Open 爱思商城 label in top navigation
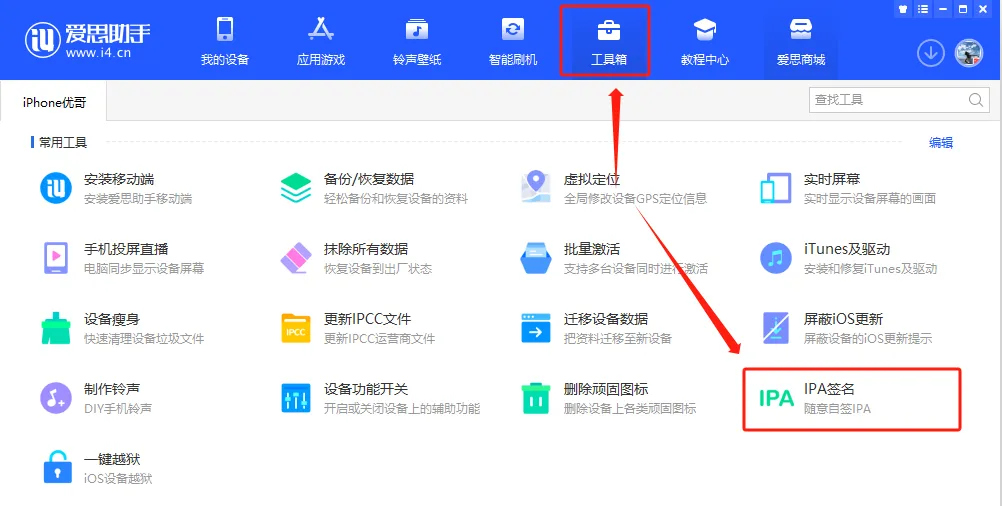This screenshot has width=1002, height=506. click(x=801, y=59)
